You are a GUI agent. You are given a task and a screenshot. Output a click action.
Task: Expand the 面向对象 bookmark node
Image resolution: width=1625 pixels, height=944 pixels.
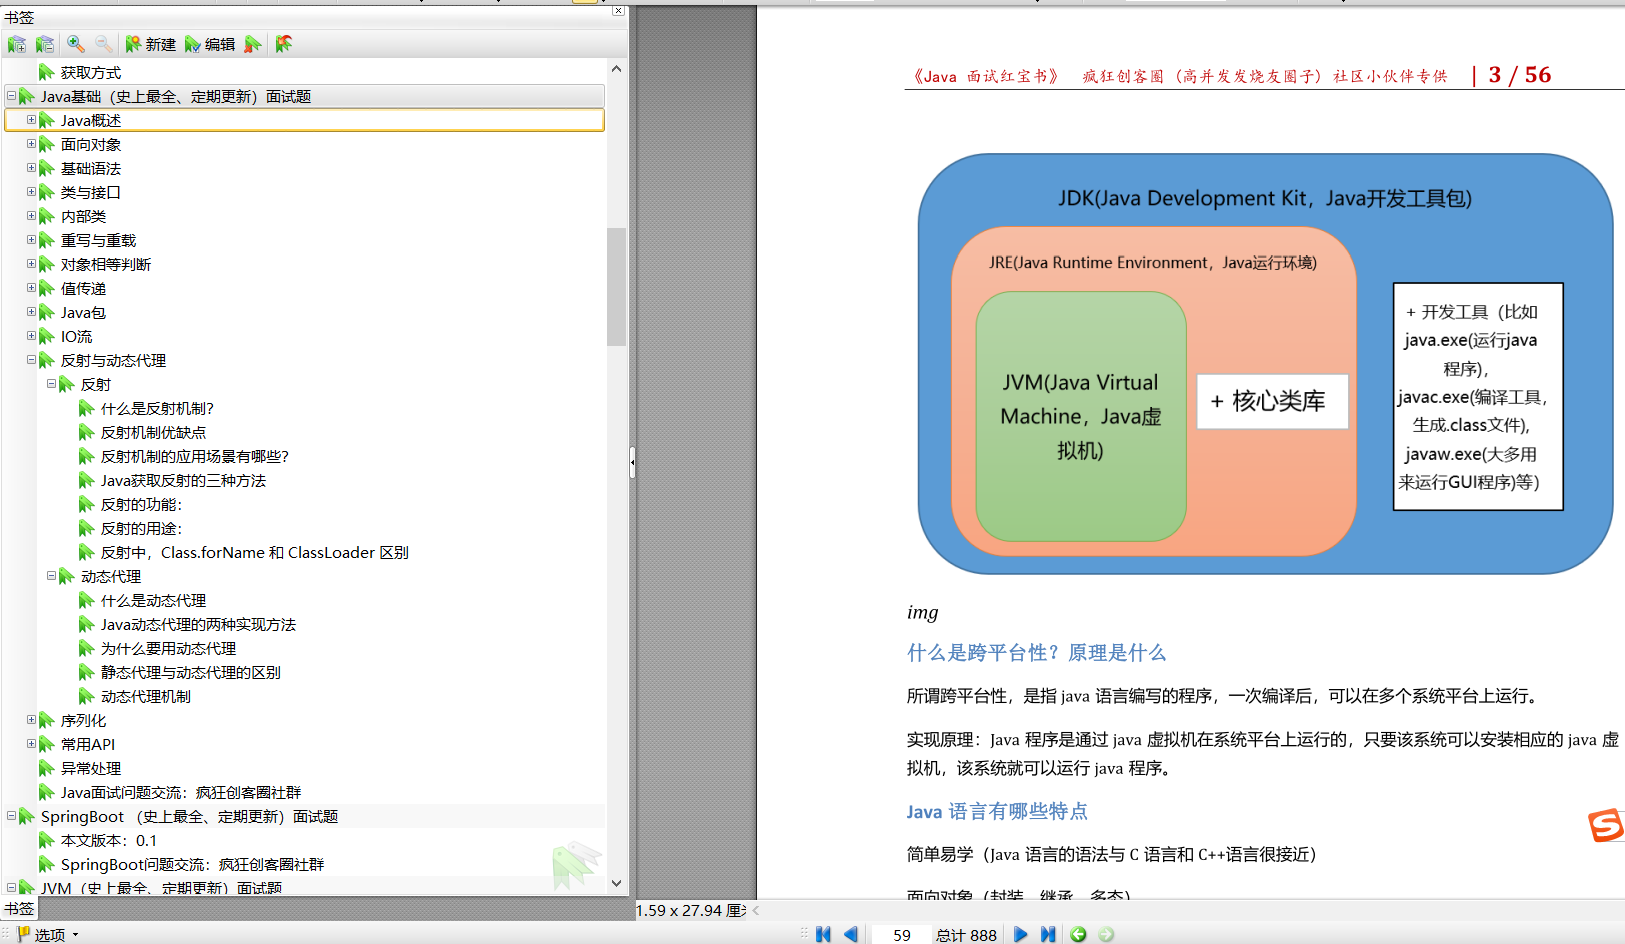[31, 144]
